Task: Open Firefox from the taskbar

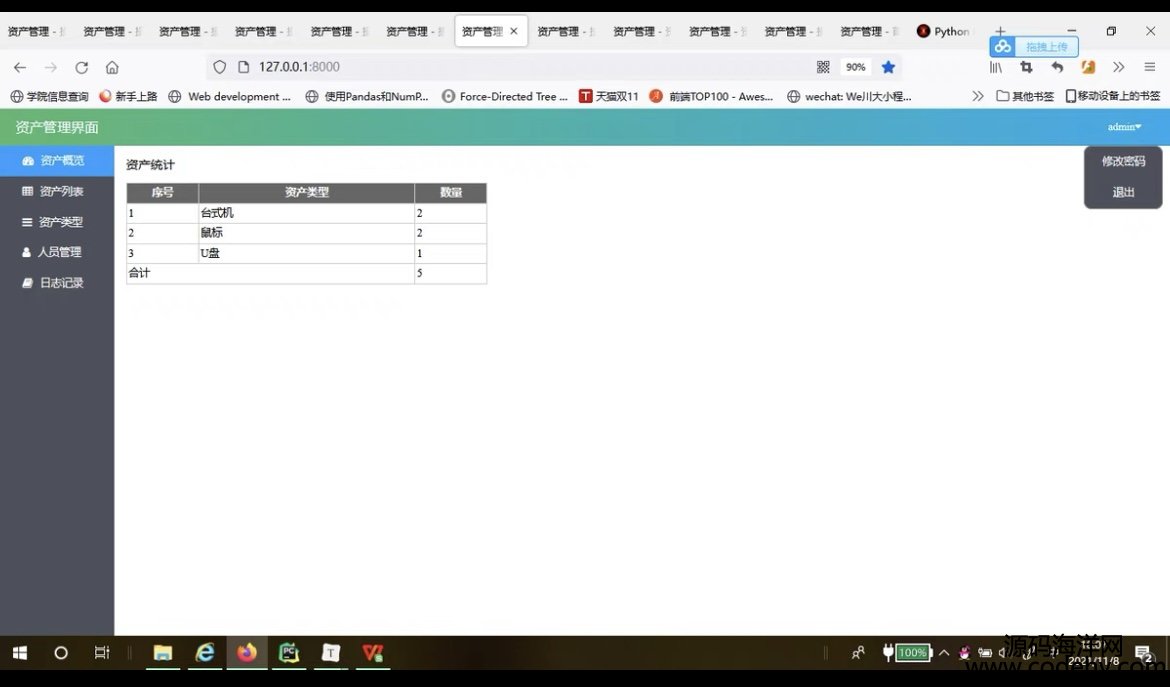Action: pos(247,653)
